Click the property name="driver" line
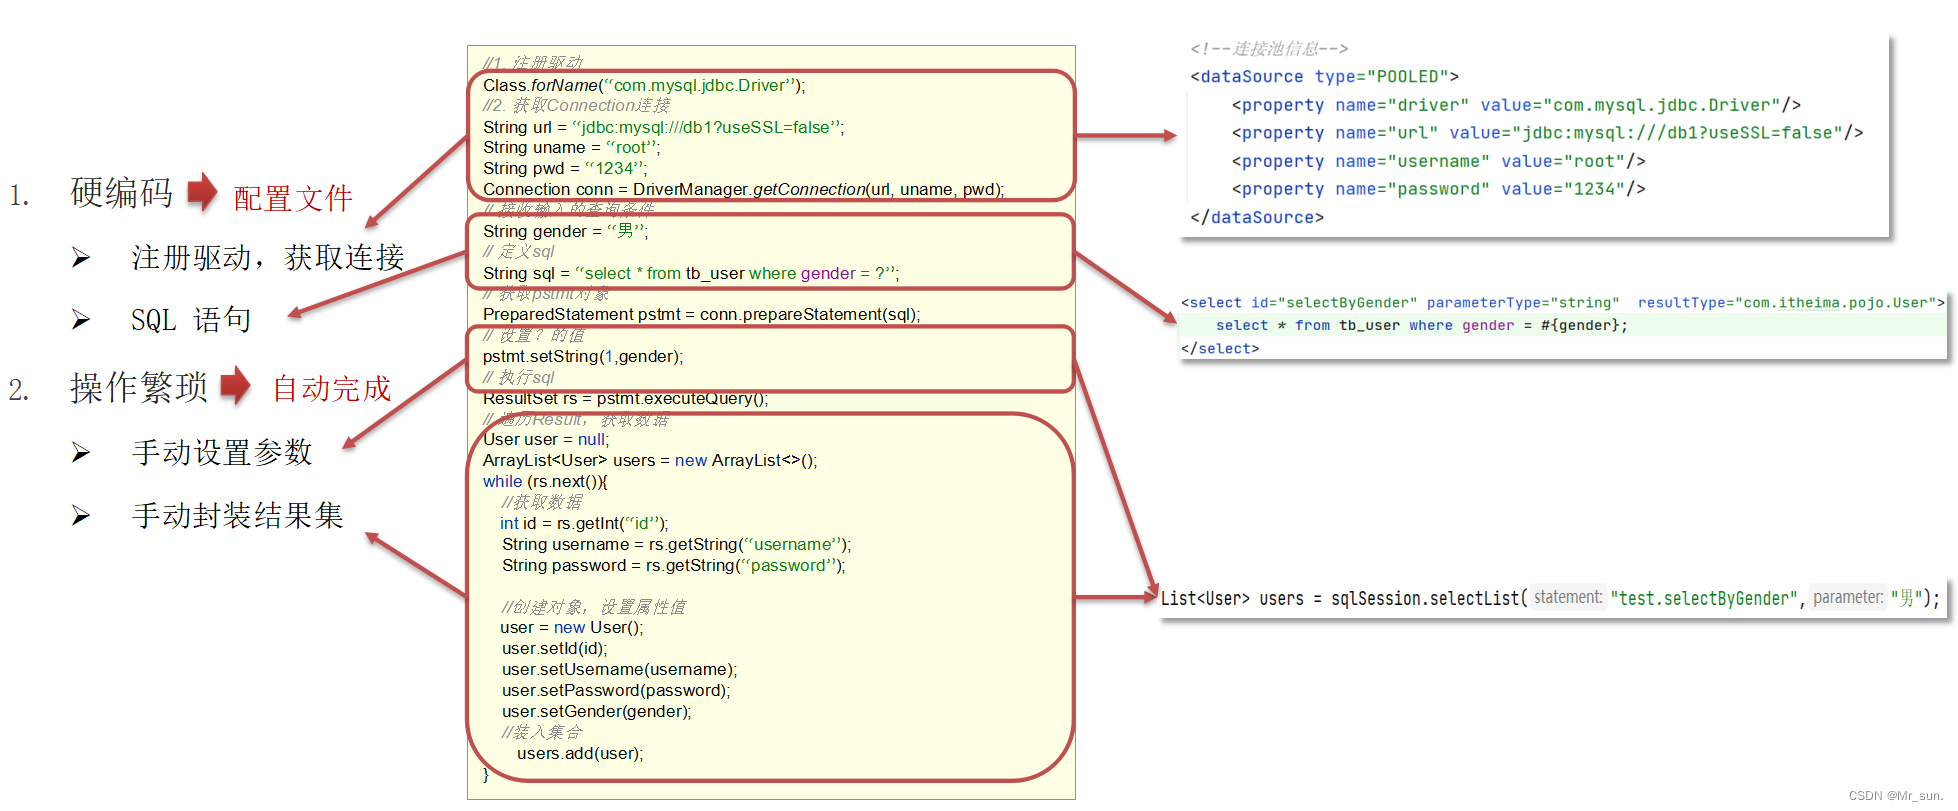 point(1516,105)
